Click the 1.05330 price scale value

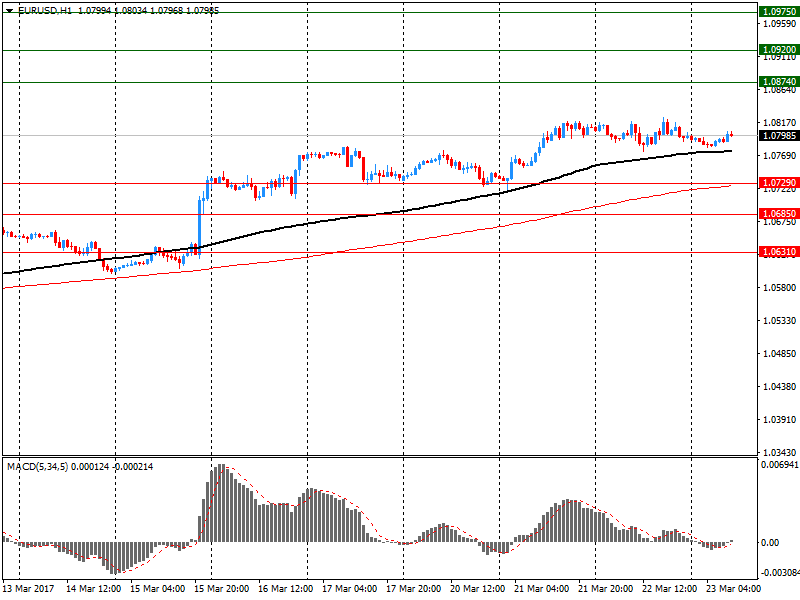click(779, 321)
